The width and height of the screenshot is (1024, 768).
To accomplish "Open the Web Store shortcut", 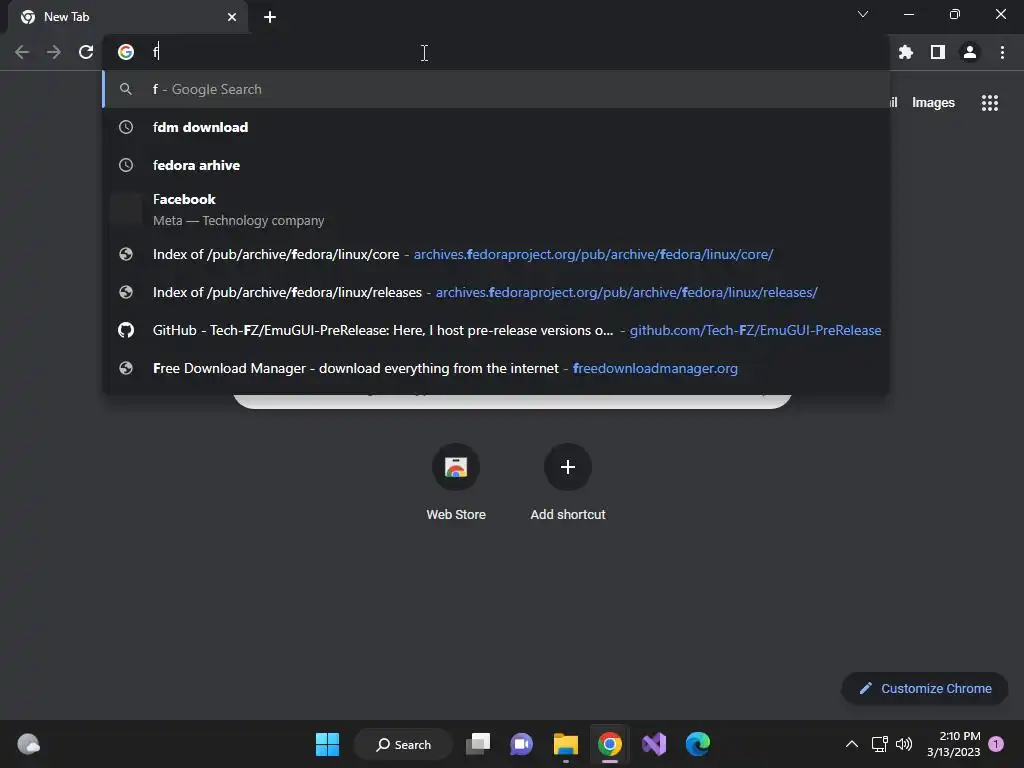I will (456, 483).
